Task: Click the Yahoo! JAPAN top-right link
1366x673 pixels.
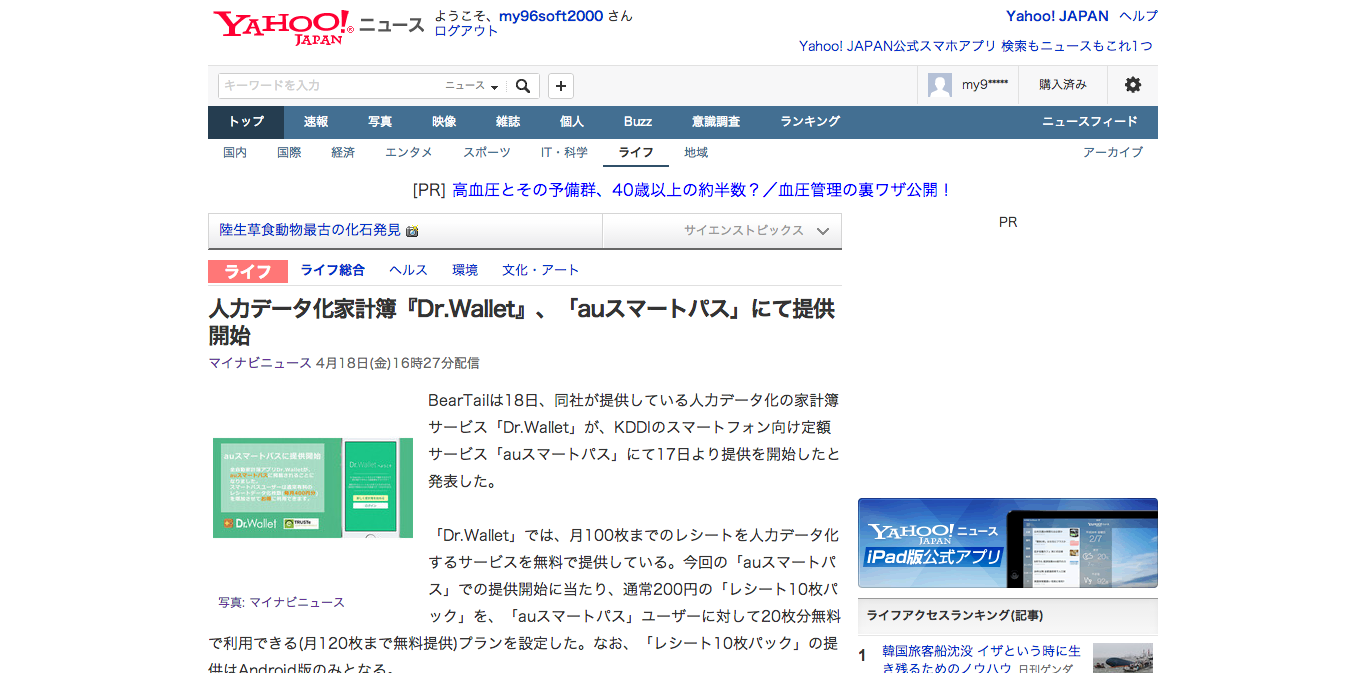Action: (x=1057, y=16)
